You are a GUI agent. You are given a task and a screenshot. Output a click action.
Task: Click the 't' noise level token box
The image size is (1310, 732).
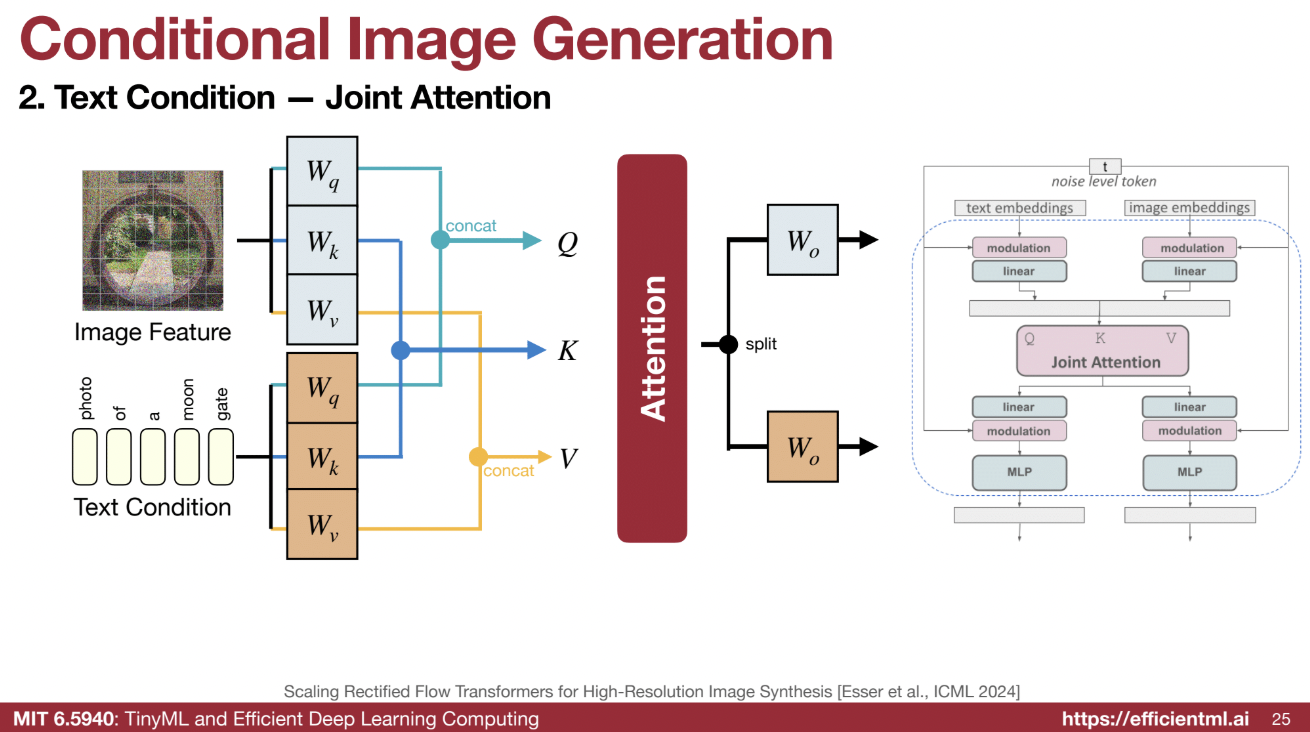[1105, 167]
